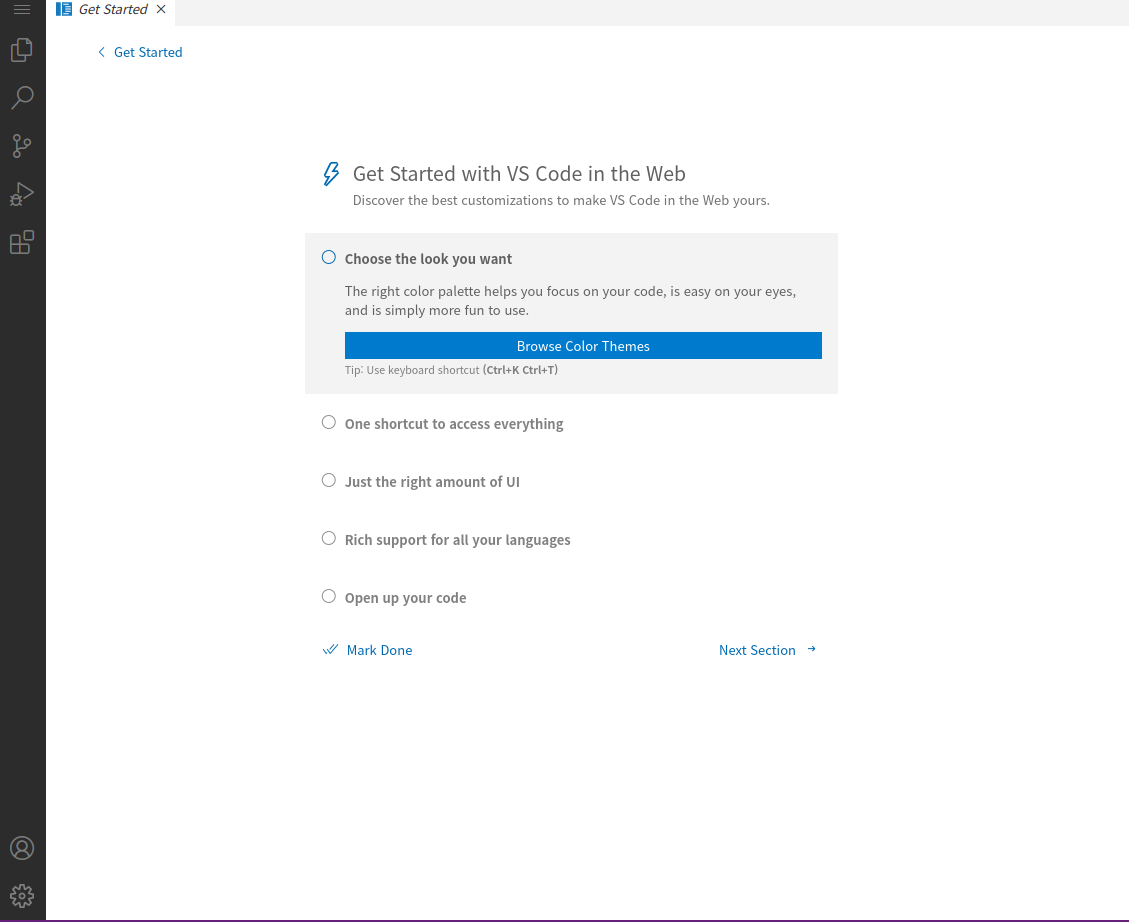Click the 'right color palette' description text
Screen dimensions: 1129x922
tap(570, 301)
